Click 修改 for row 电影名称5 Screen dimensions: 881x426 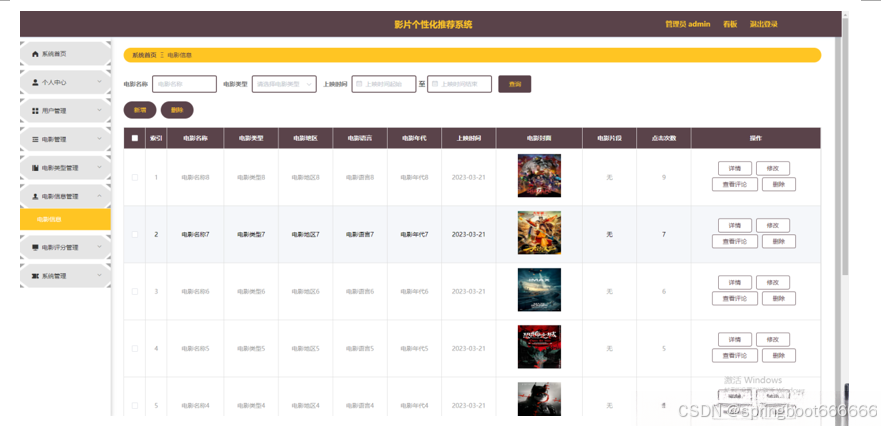coord(773,339)
